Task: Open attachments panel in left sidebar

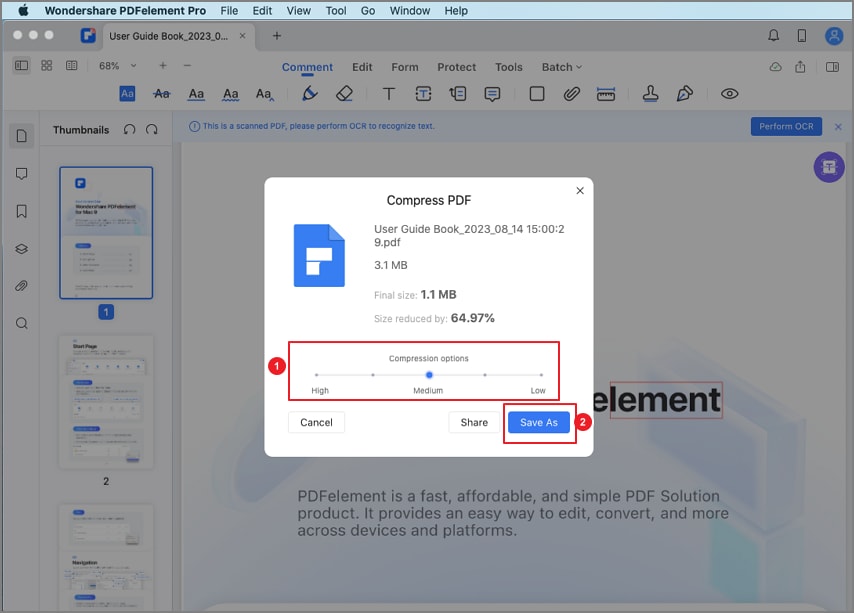Action: [x=21, y=286]
